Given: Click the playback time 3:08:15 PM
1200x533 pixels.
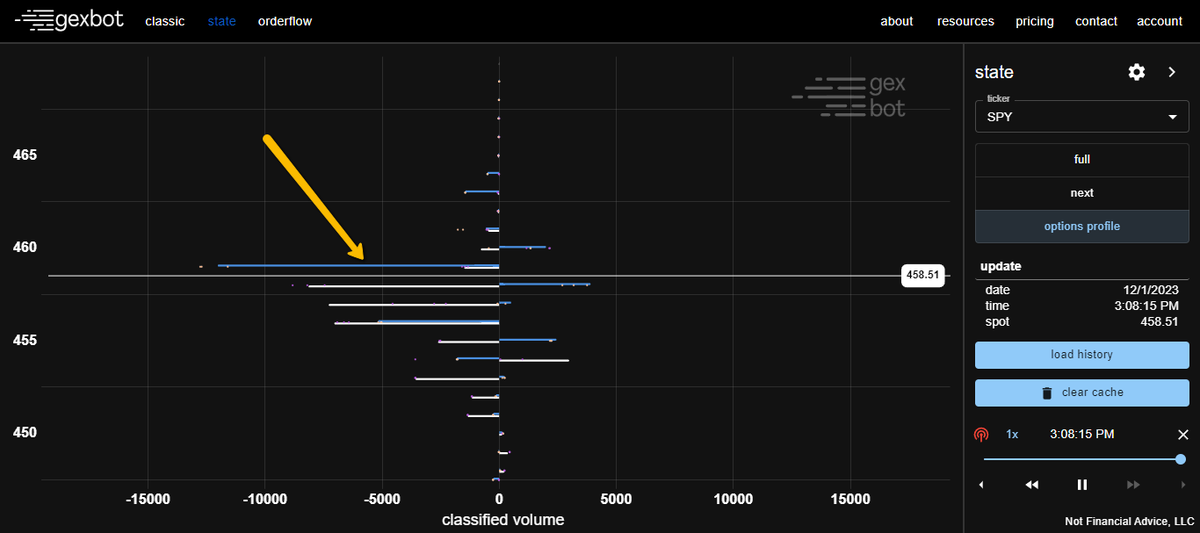Looking at the screenshot, I should [x=1082, y=434].
